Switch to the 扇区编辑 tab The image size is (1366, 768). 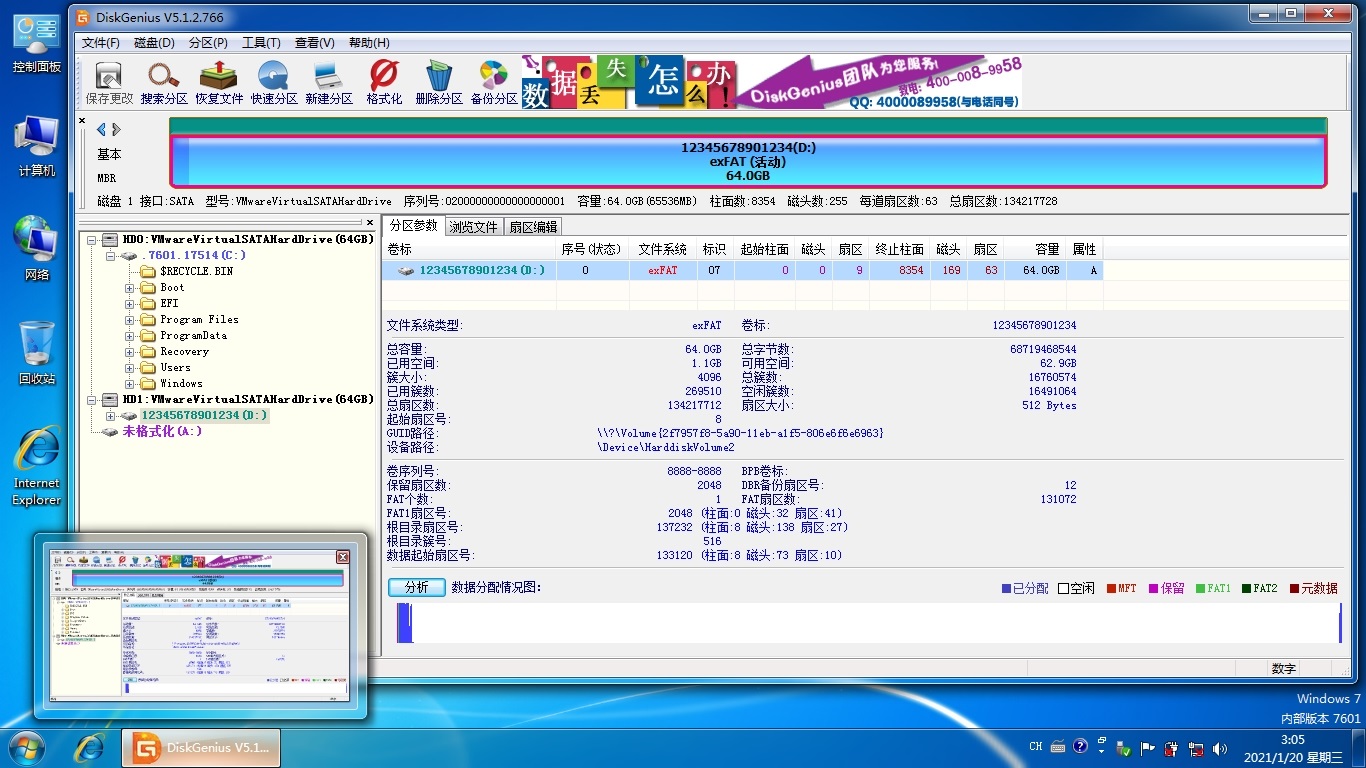tap(533, 227)
